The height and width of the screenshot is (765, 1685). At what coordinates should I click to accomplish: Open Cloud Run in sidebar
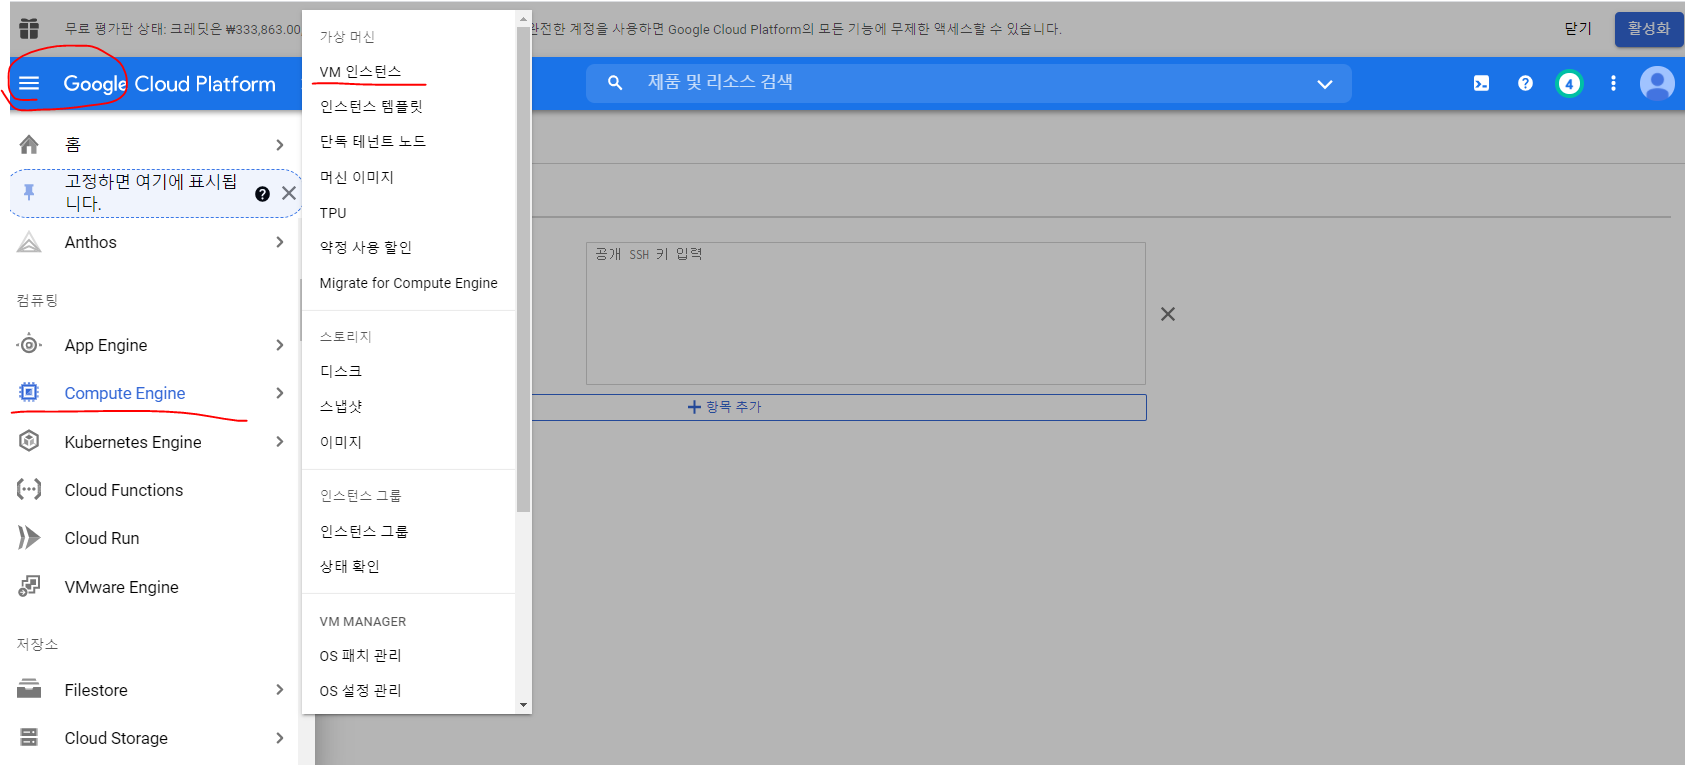click(x=102, y=538)
